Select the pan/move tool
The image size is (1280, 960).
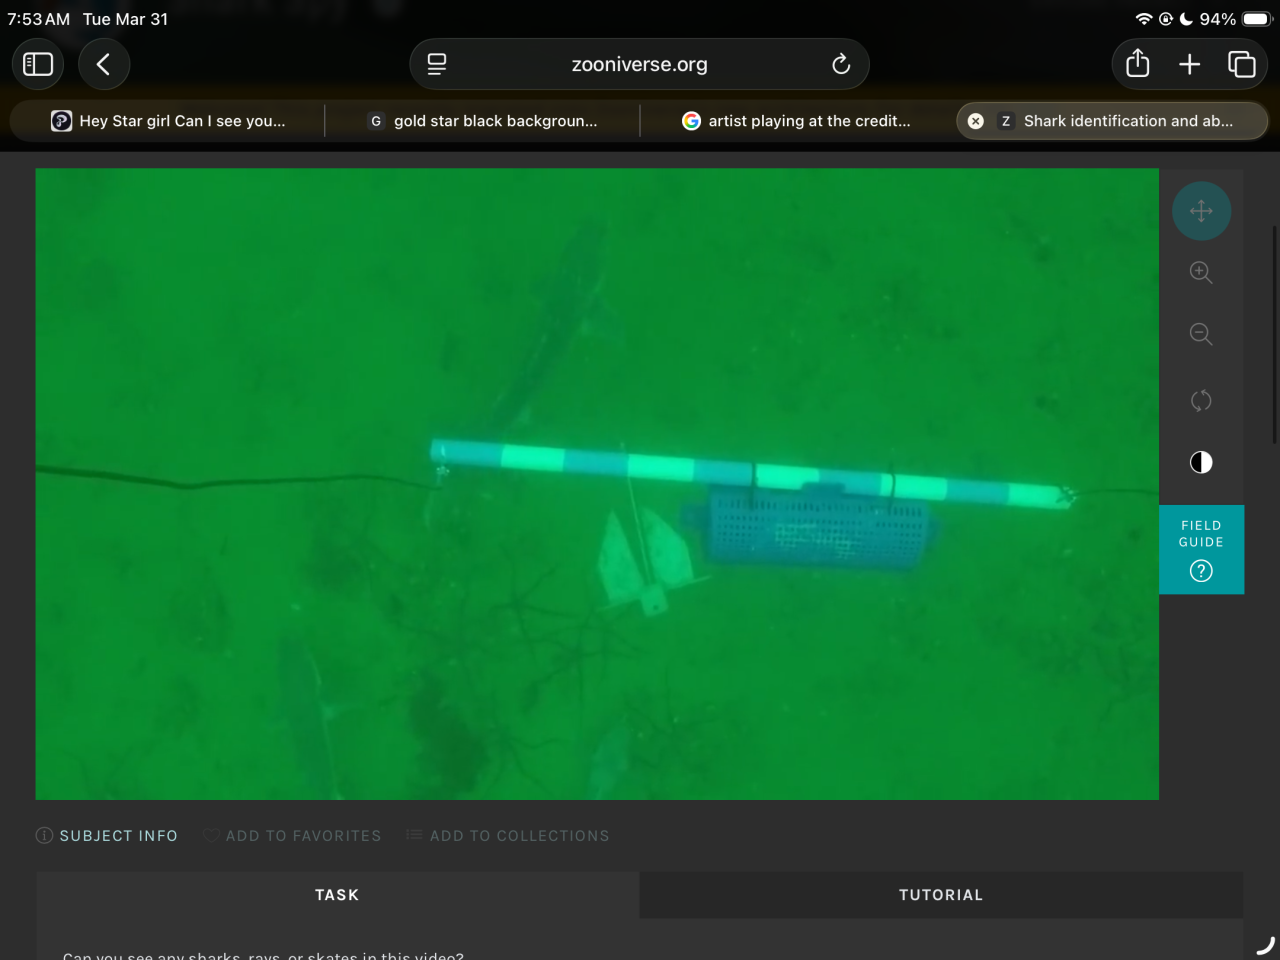coord(1201,211)
